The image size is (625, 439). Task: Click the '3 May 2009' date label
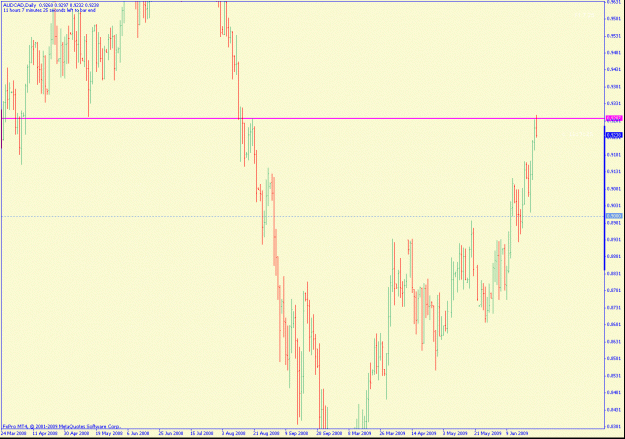click(455, 433)
